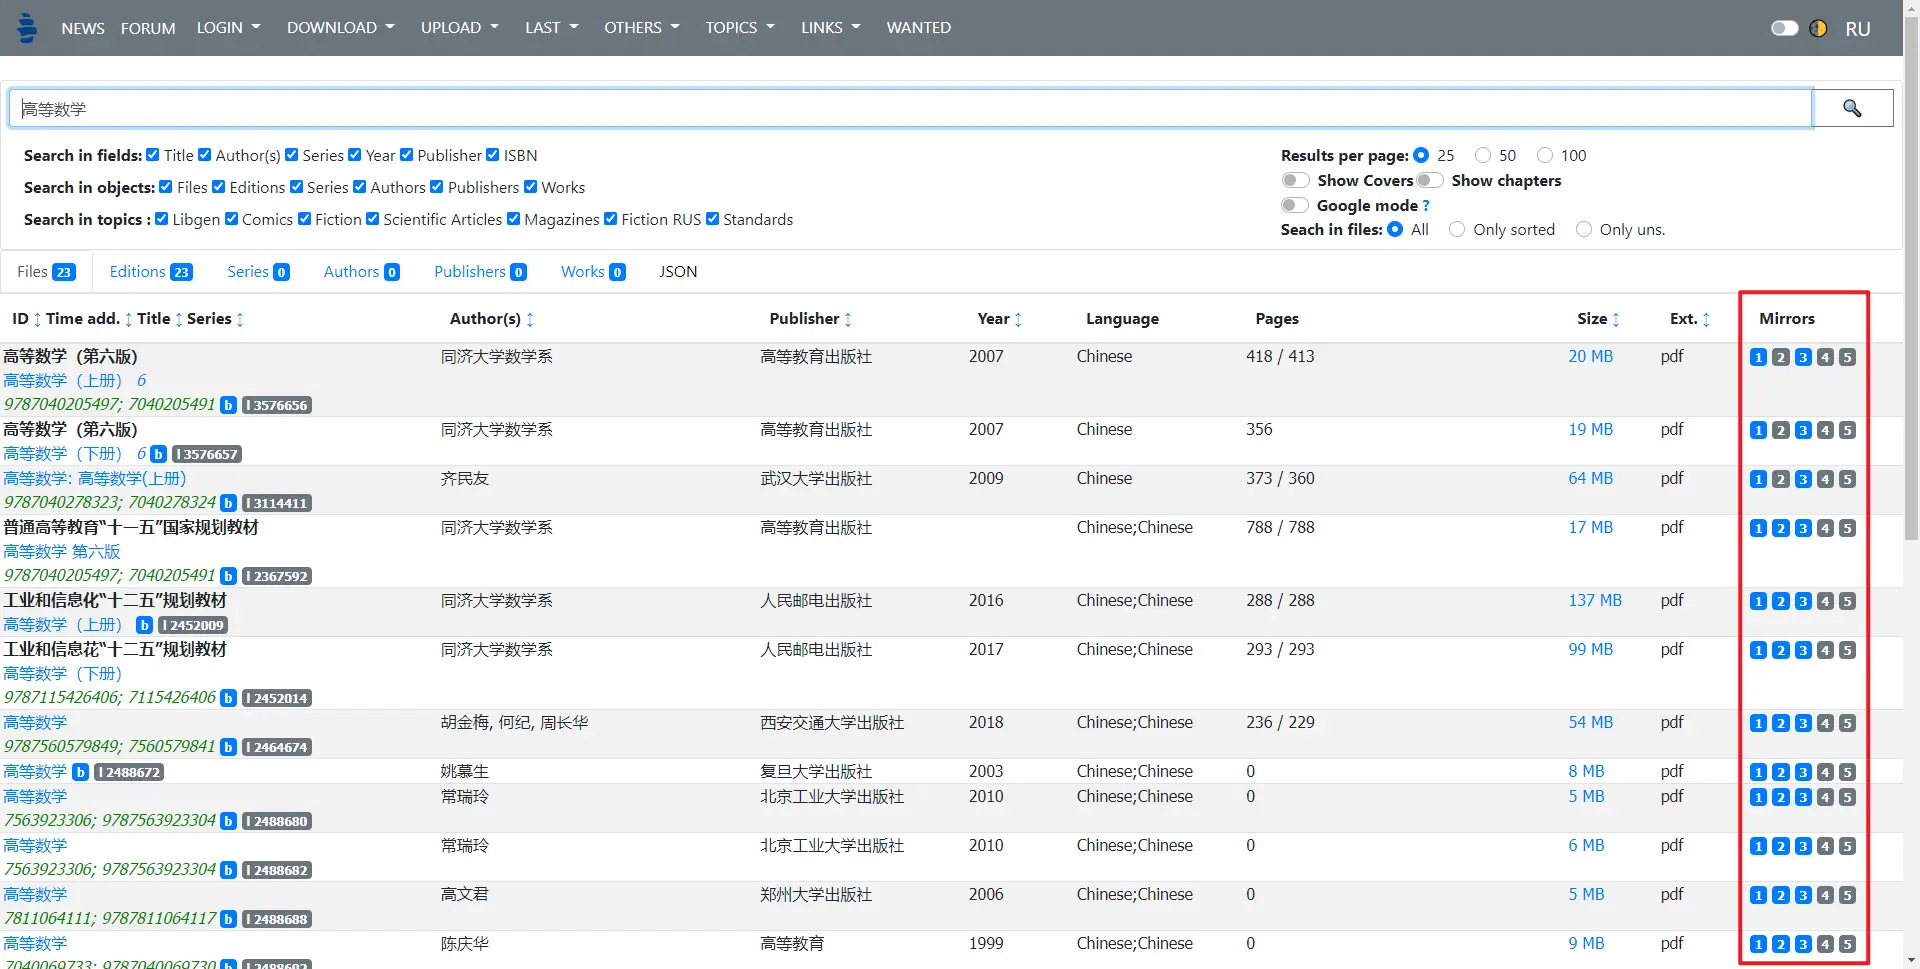Sort results by Year arrows
The image size is (1920, 969).
(1018, 319)
